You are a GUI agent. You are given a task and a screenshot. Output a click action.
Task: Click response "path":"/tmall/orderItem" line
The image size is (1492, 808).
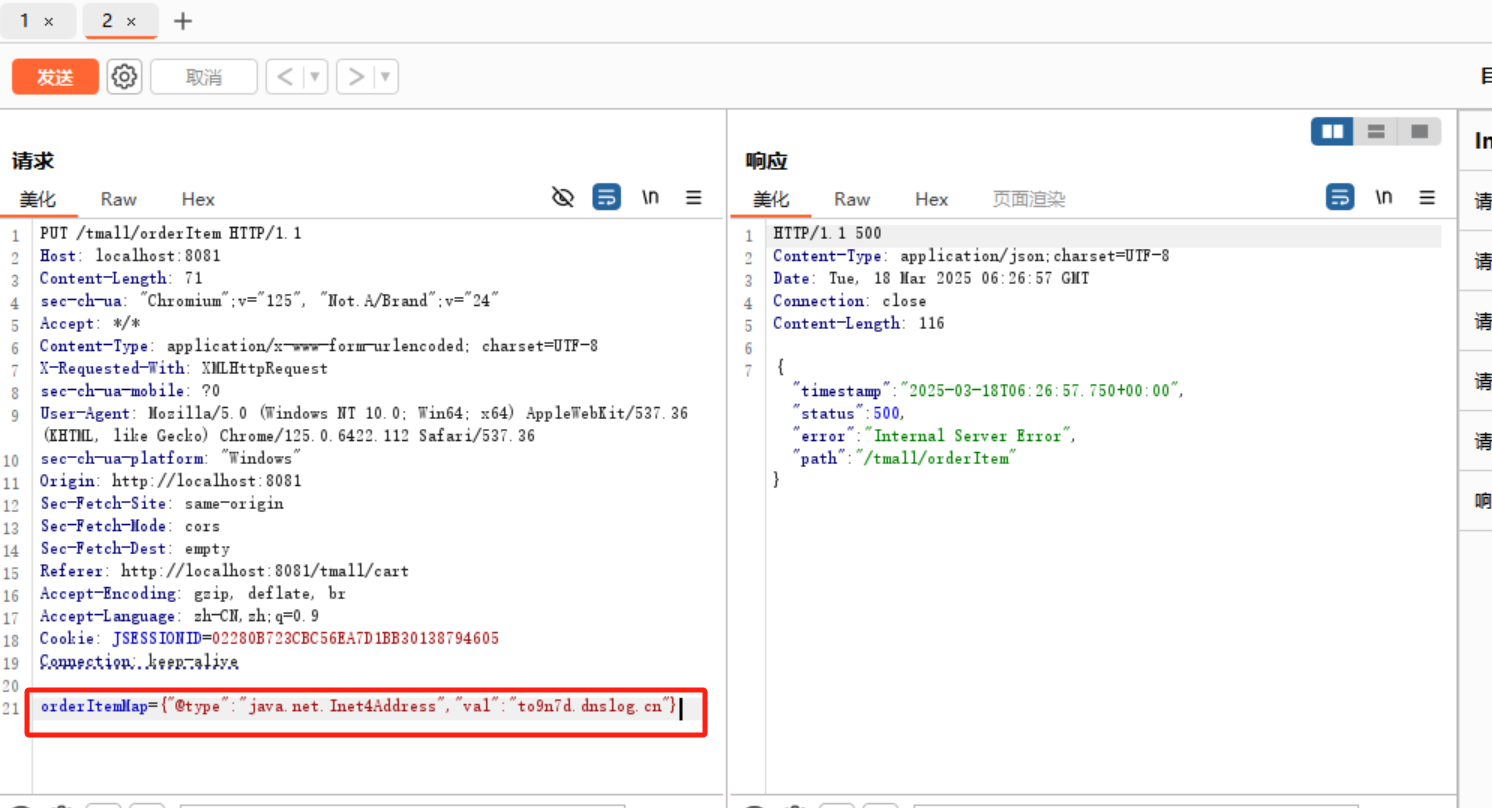[x=905, y=458]
